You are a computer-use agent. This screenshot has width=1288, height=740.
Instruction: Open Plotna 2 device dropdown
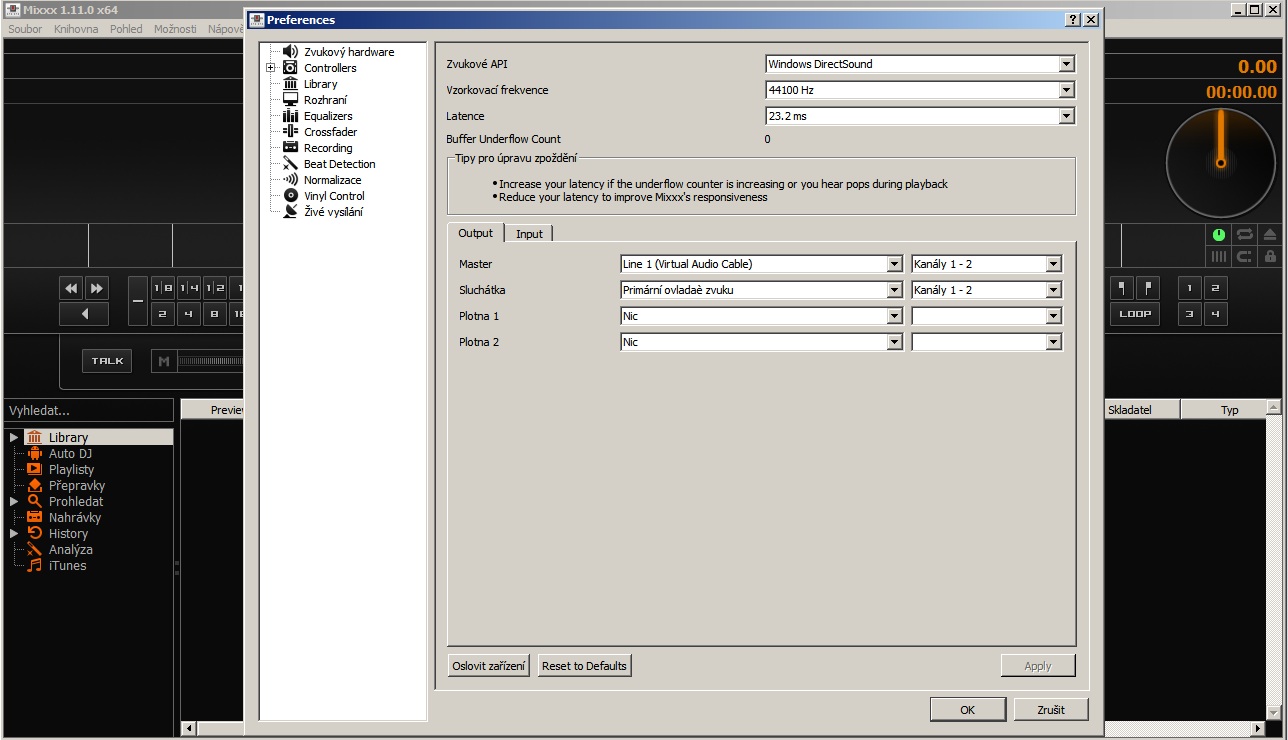click(762, 342)
